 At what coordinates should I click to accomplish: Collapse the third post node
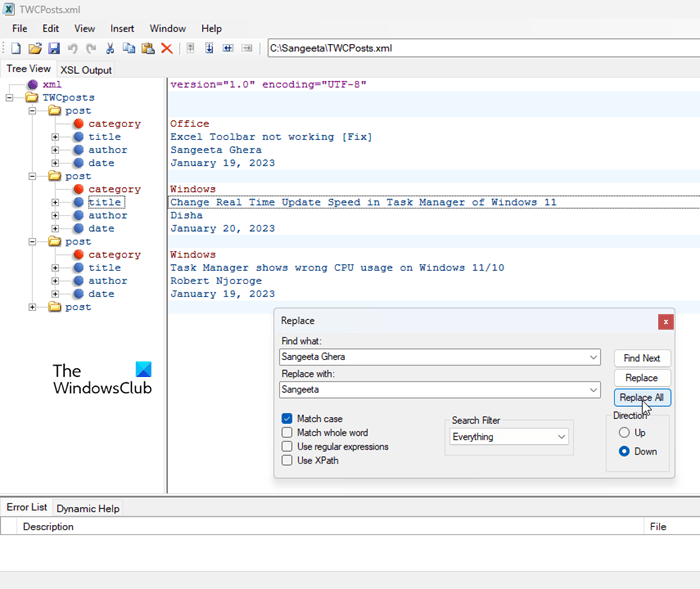(32, 242)
